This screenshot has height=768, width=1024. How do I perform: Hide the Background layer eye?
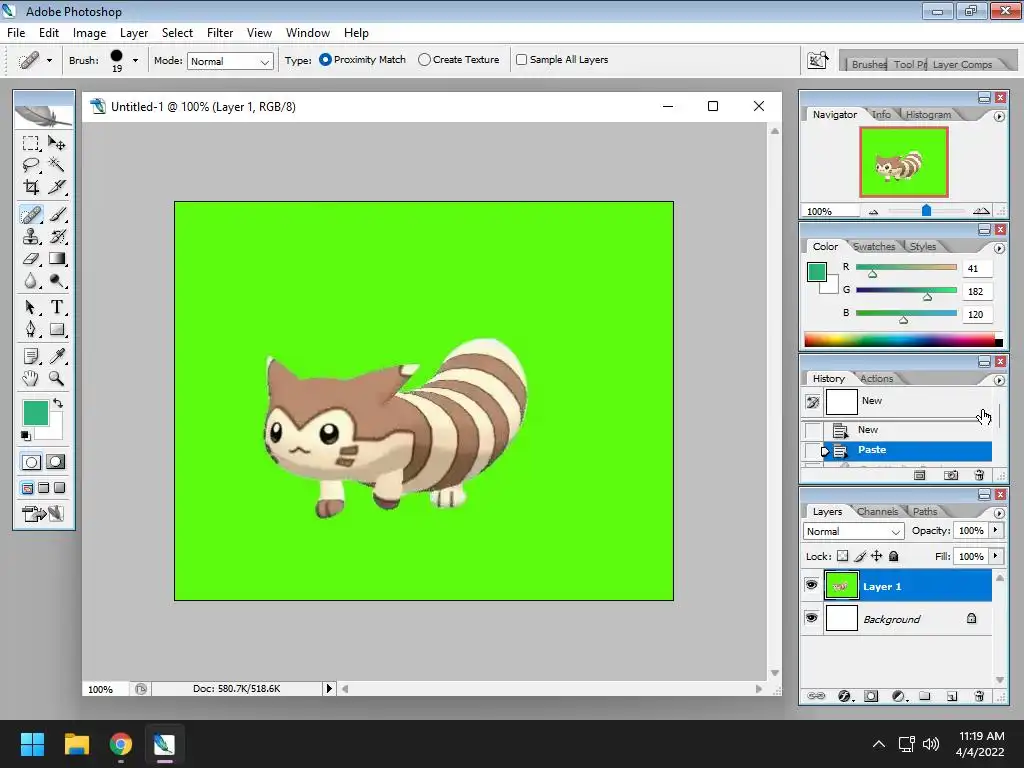811,617
